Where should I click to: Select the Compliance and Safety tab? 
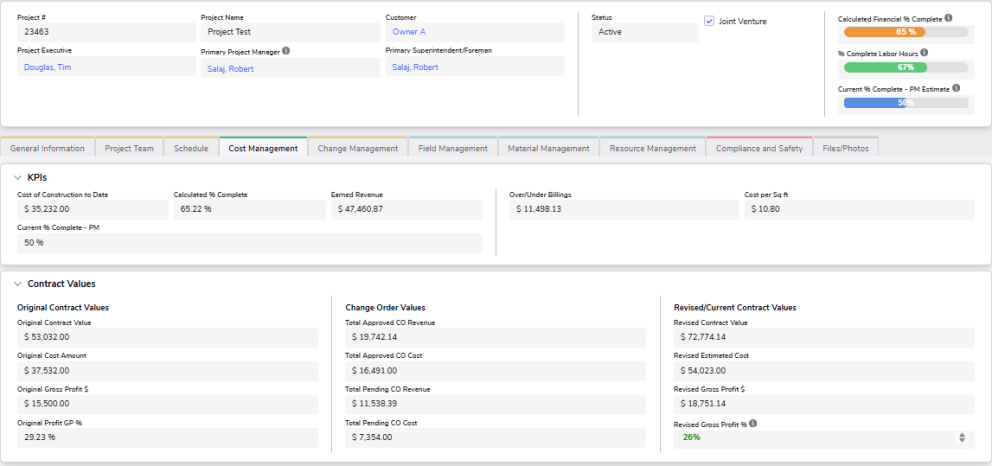(x=759, y=149)
